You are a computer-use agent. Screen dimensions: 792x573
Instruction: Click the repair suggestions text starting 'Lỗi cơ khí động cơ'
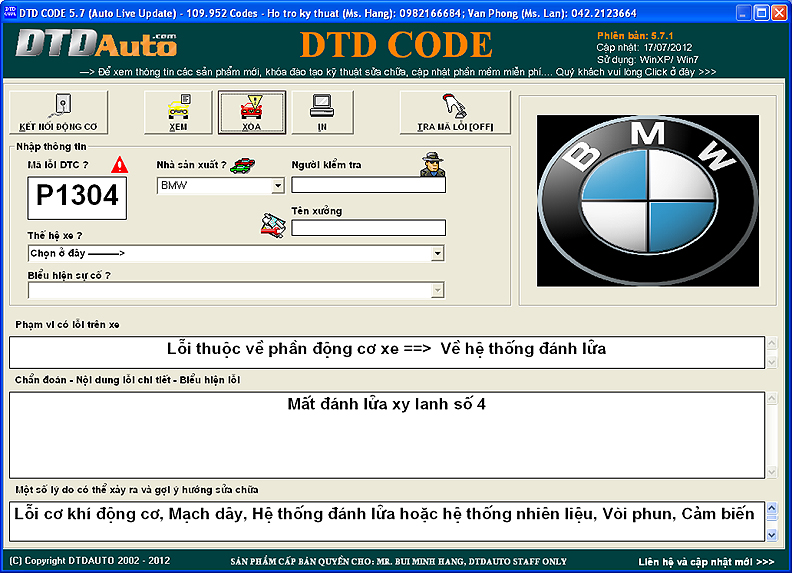[x=384, y=514]
